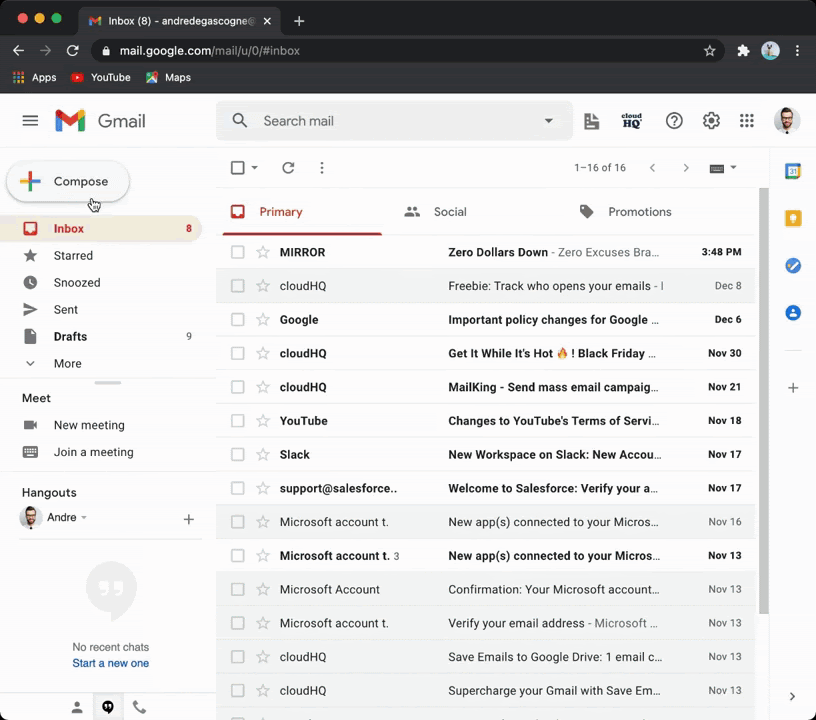
Task: Open select options dropdown arrow
Action: coord(254,168)
